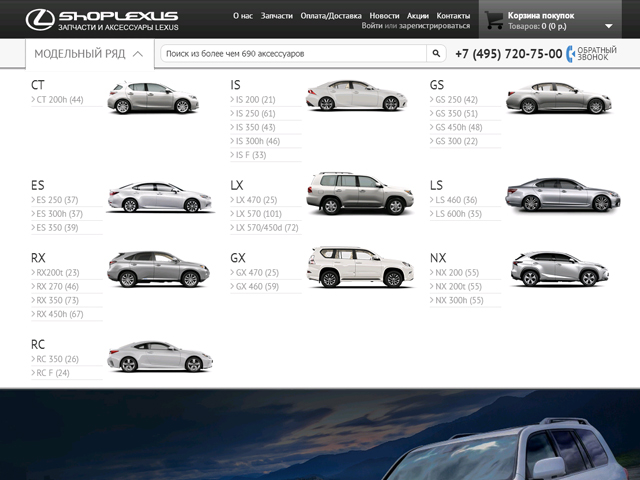
Task: Select RX200t (23)
Action: tap(58, 273)
